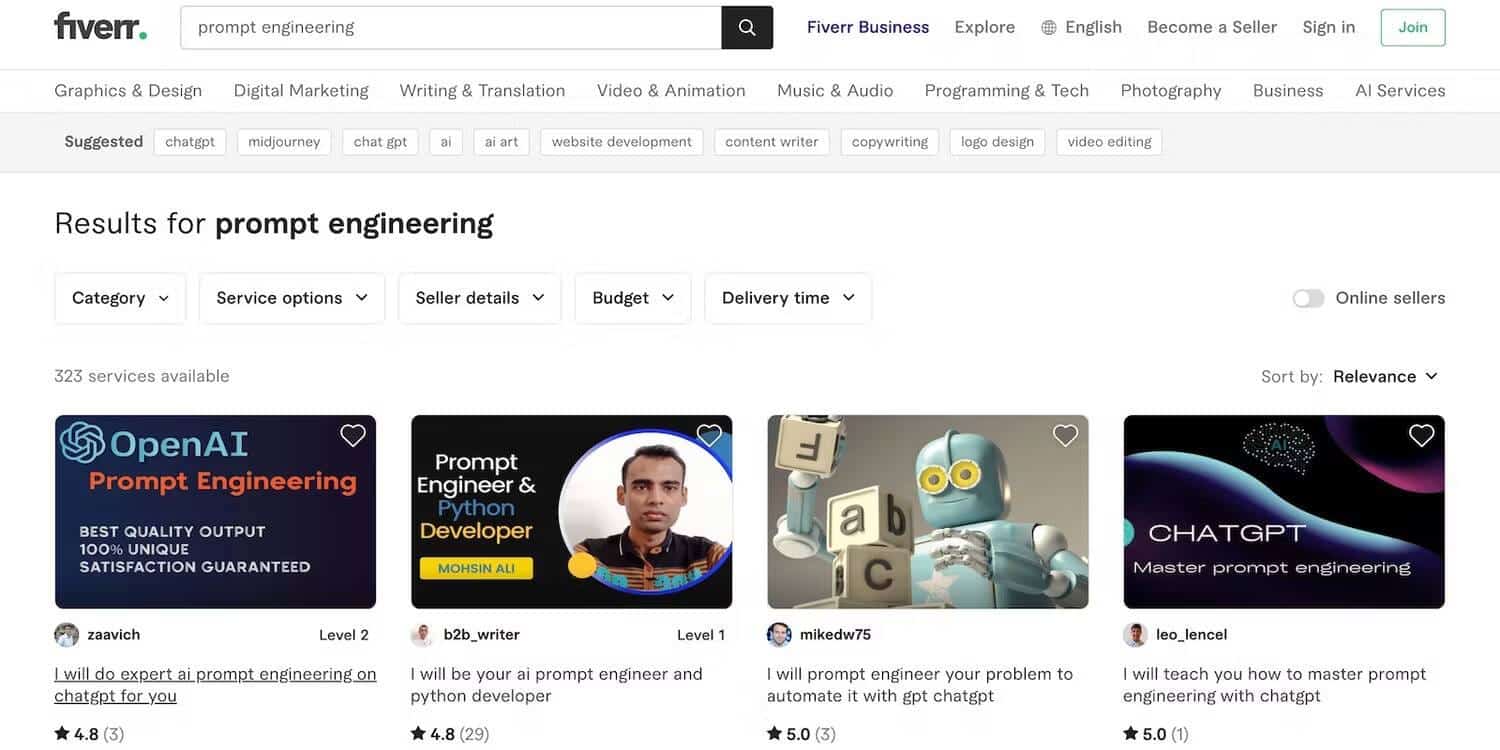Open zaavich seller profile avatar
Screen dimensions: 1500x750
pyautogui.click(x=67, y=635)
